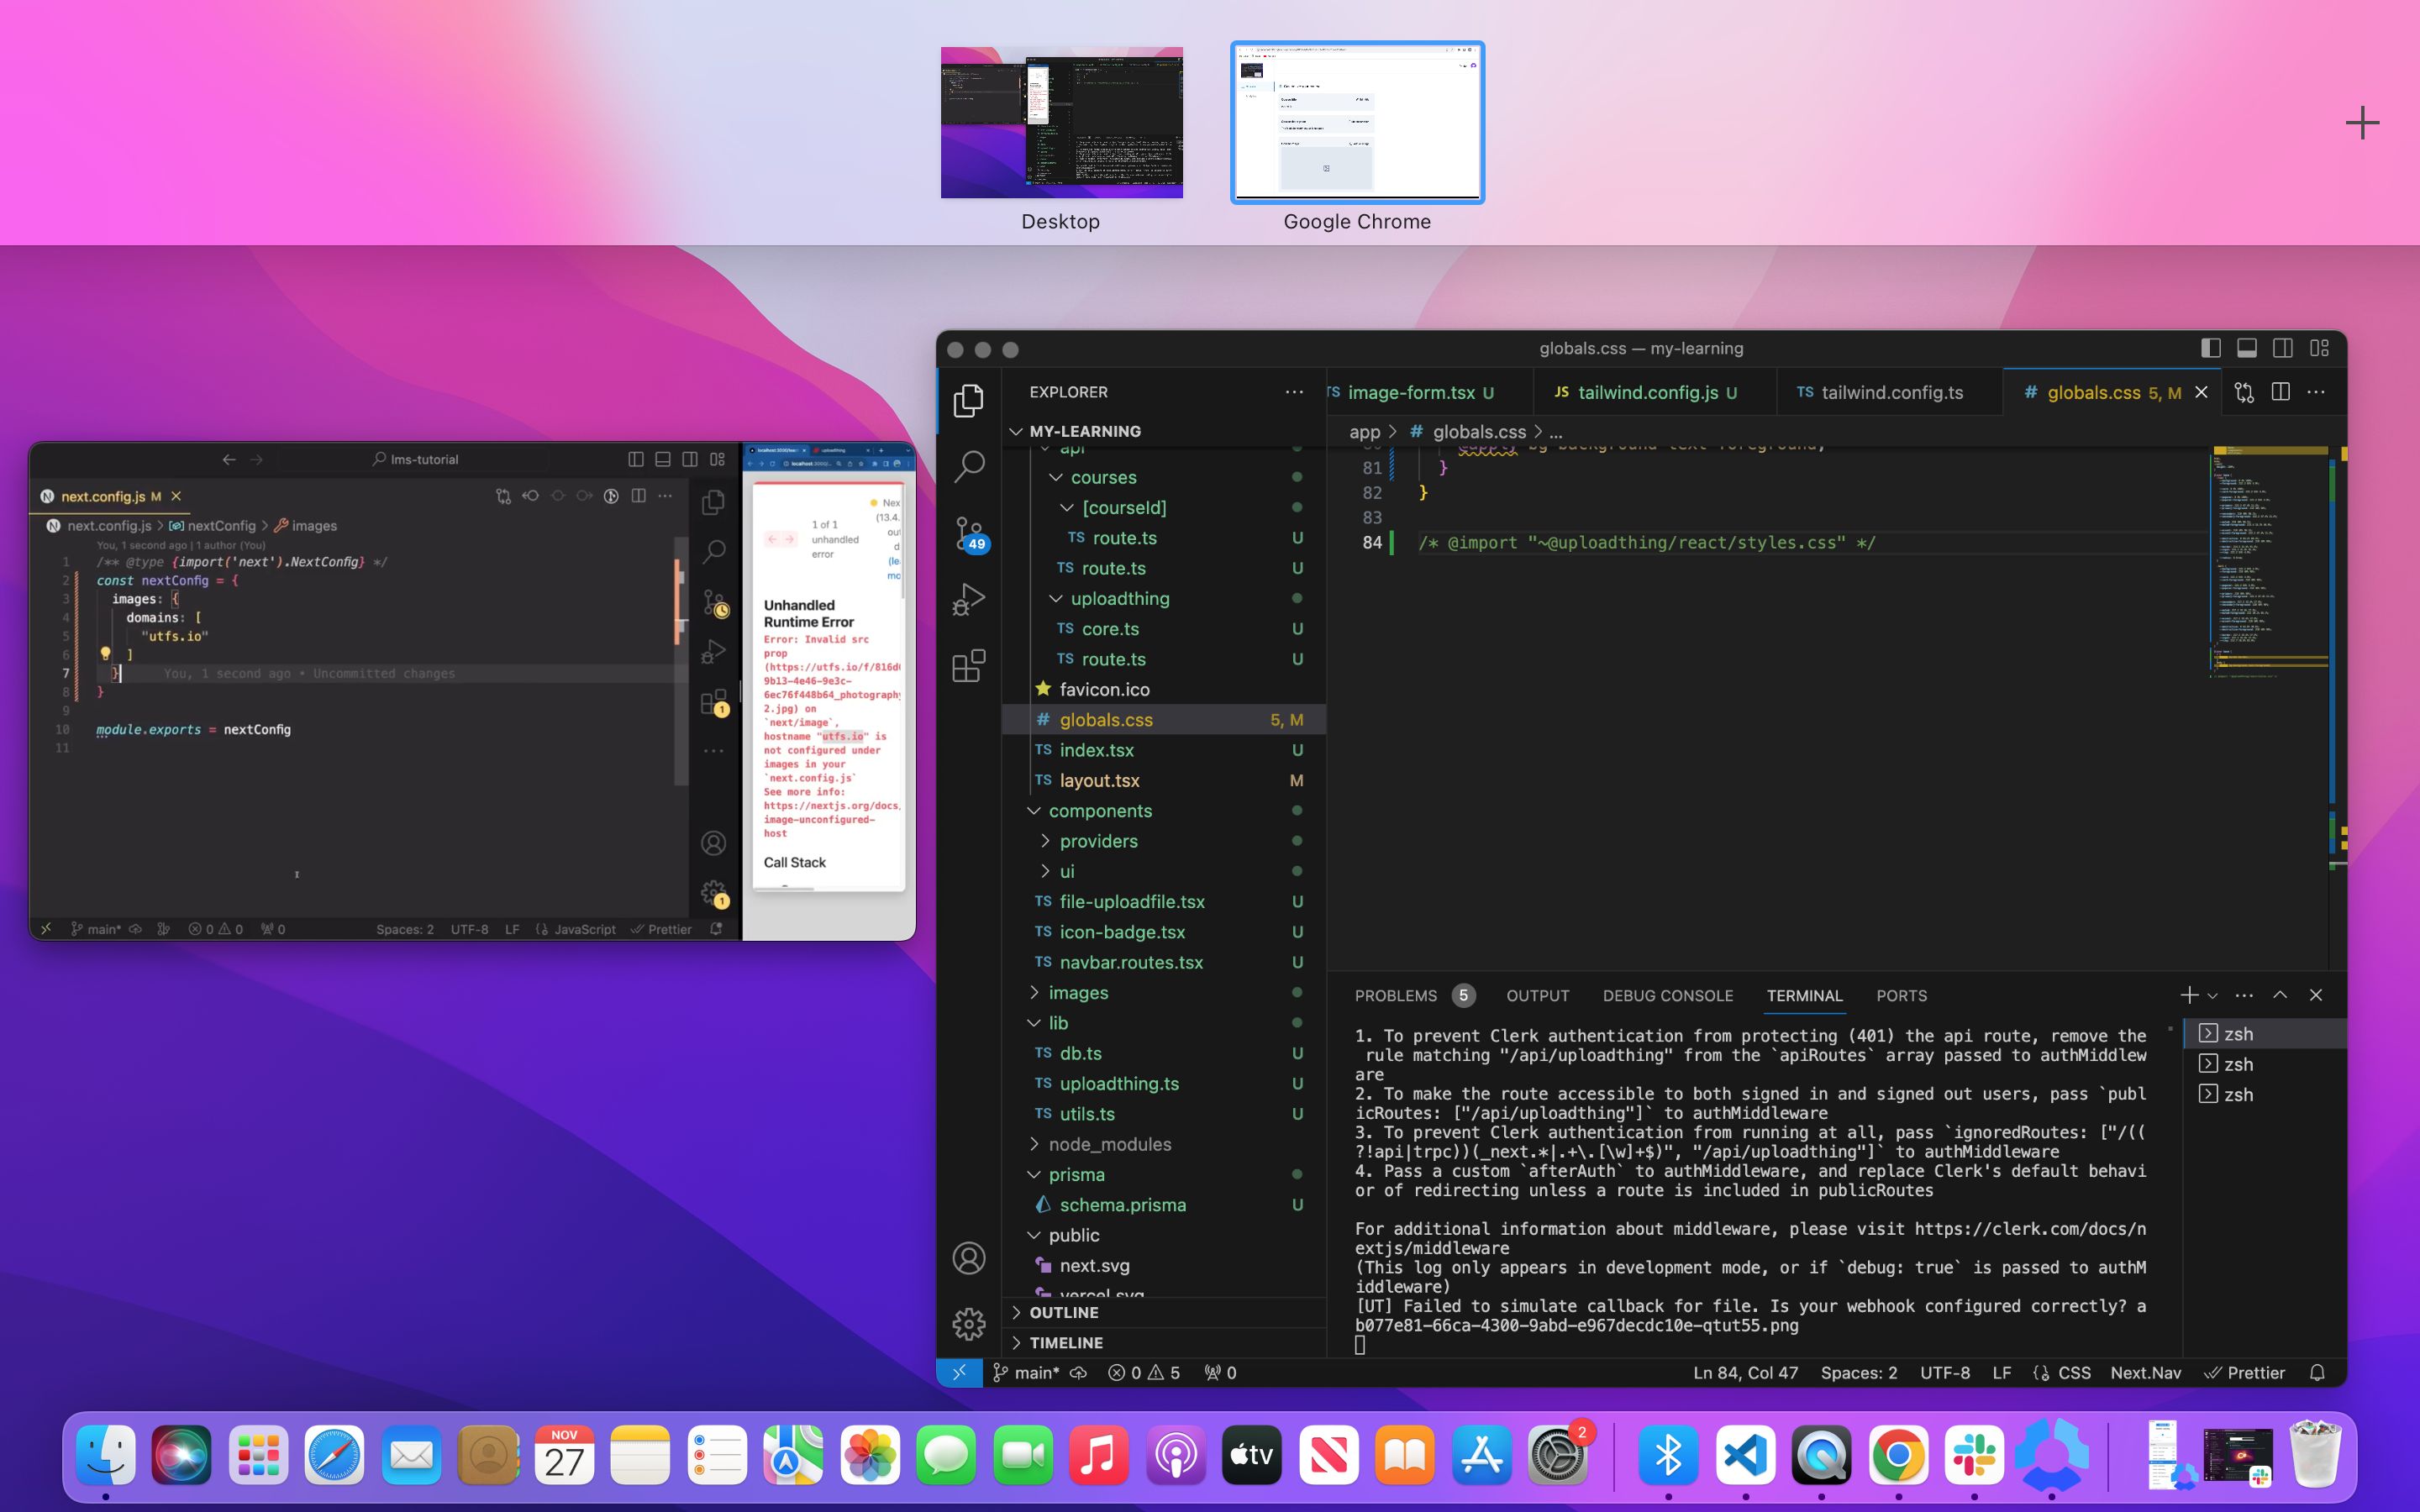This screenshot has width=2420, height=1512.
Task: Toggle the primary side bar layout button
Action: click(x=2210, y=348)
